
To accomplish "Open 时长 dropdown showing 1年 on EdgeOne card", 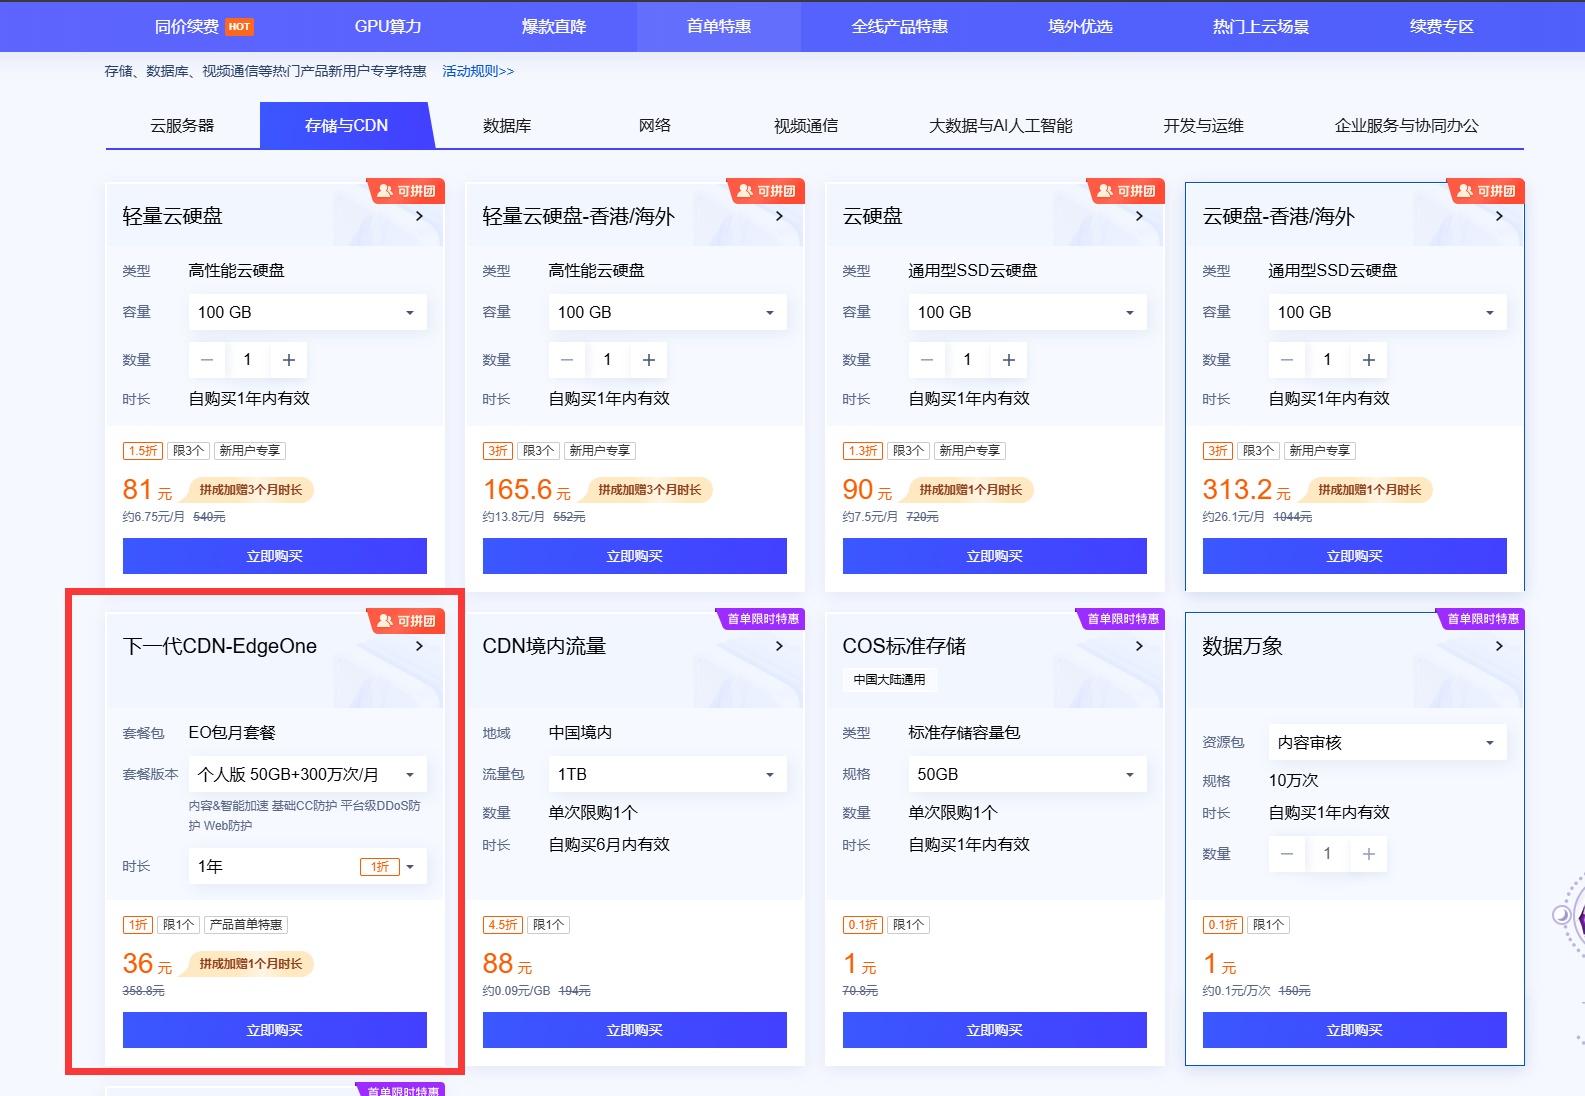I will coord(308,866).
